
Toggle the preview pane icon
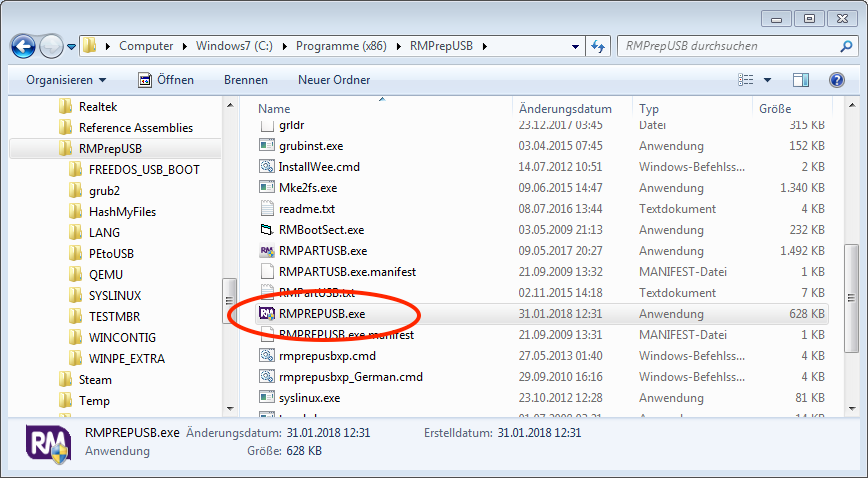pyautogui.click(x=801, y=80)
